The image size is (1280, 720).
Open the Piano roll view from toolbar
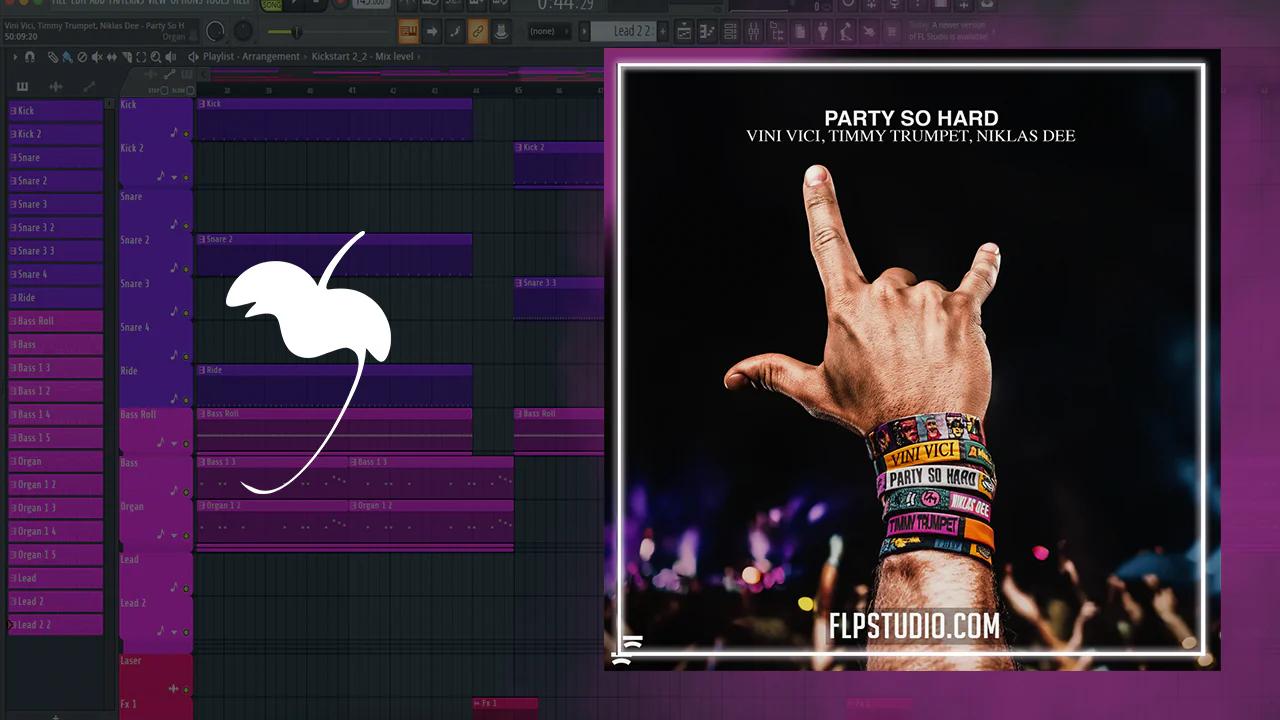tap(705, 31)
